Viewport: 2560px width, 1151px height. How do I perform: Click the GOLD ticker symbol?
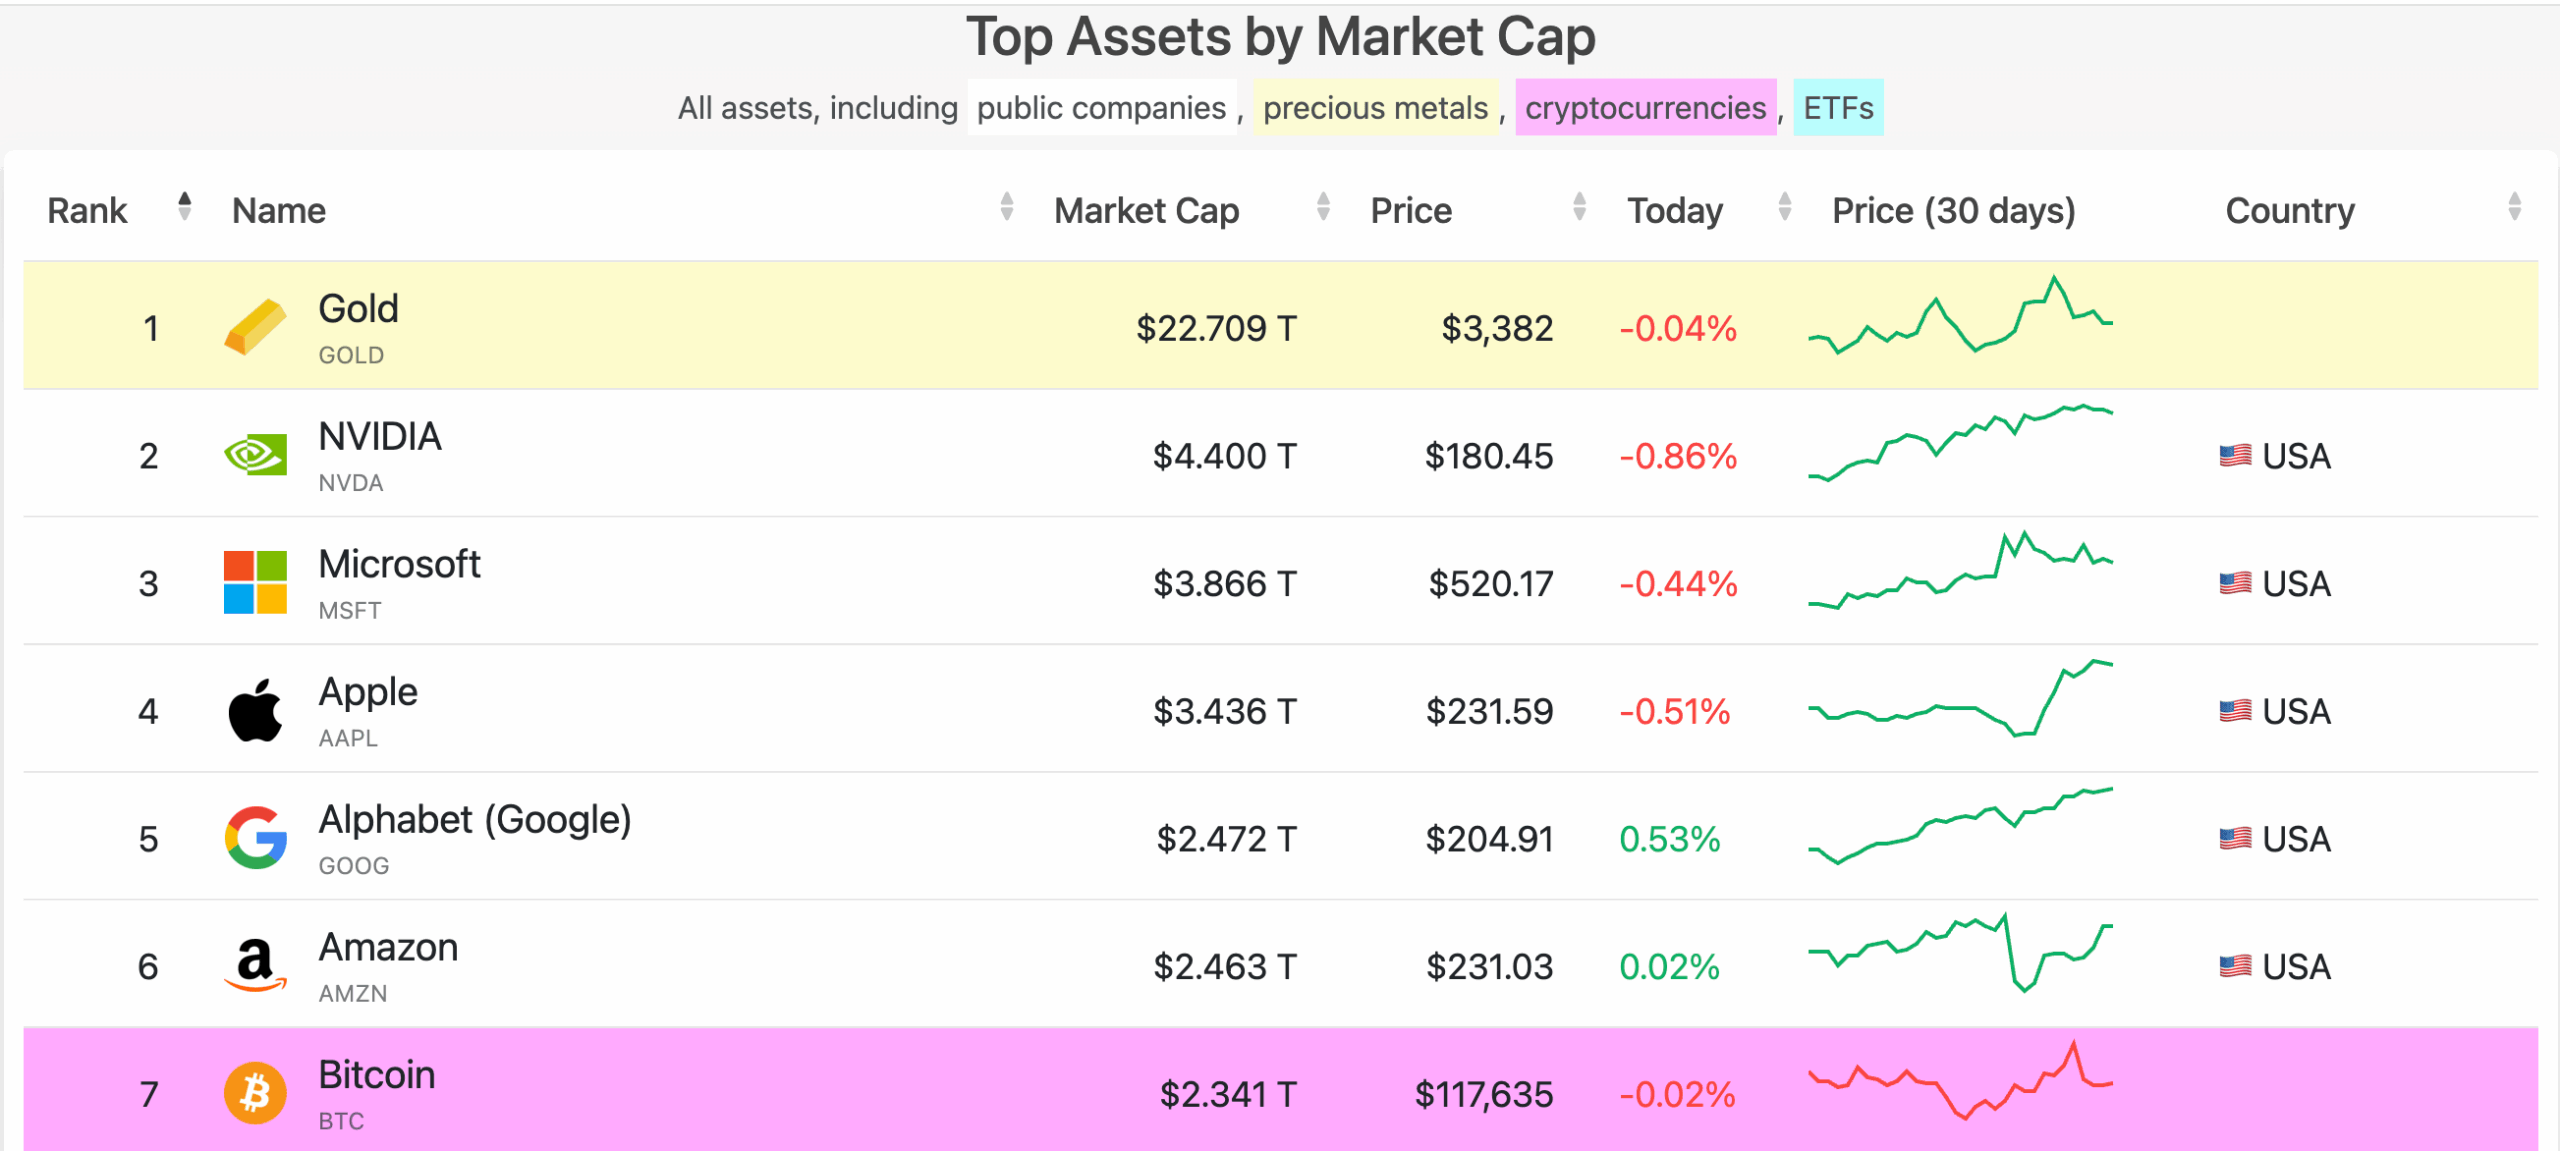pos(351,355)
